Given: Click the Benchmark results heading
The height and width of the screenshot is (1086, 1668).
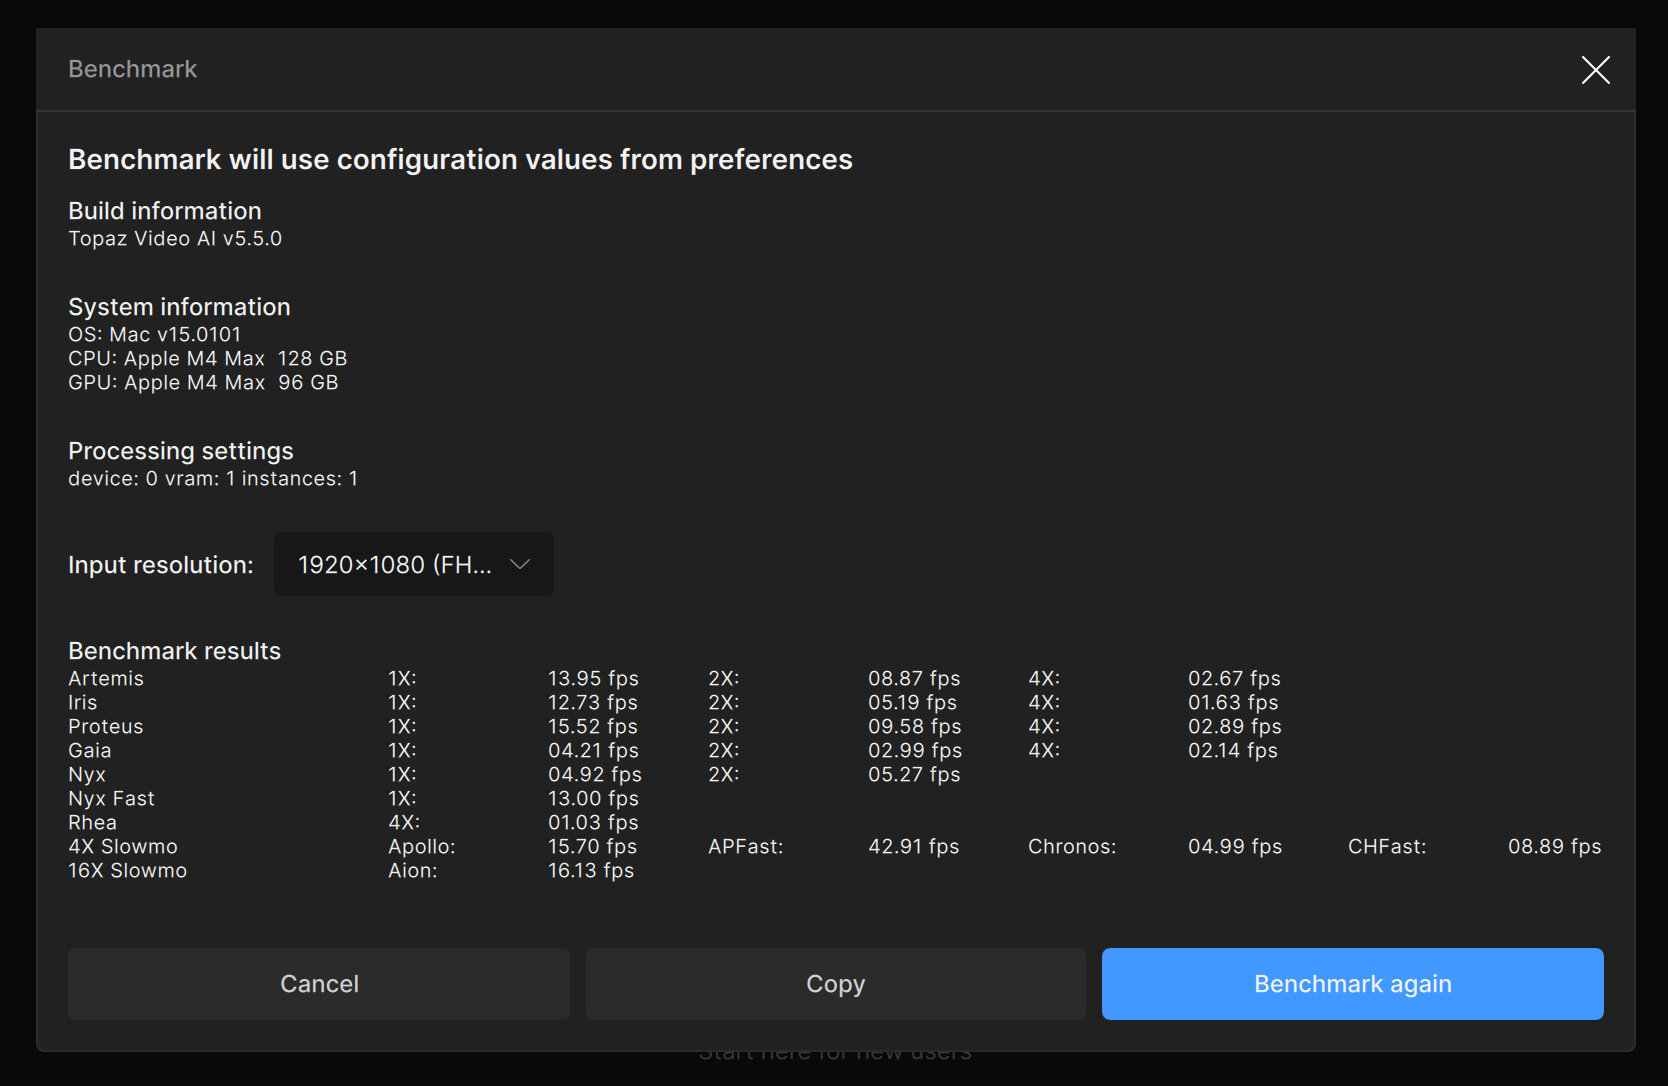Looking at the screenshot, I should pos(174,651).
